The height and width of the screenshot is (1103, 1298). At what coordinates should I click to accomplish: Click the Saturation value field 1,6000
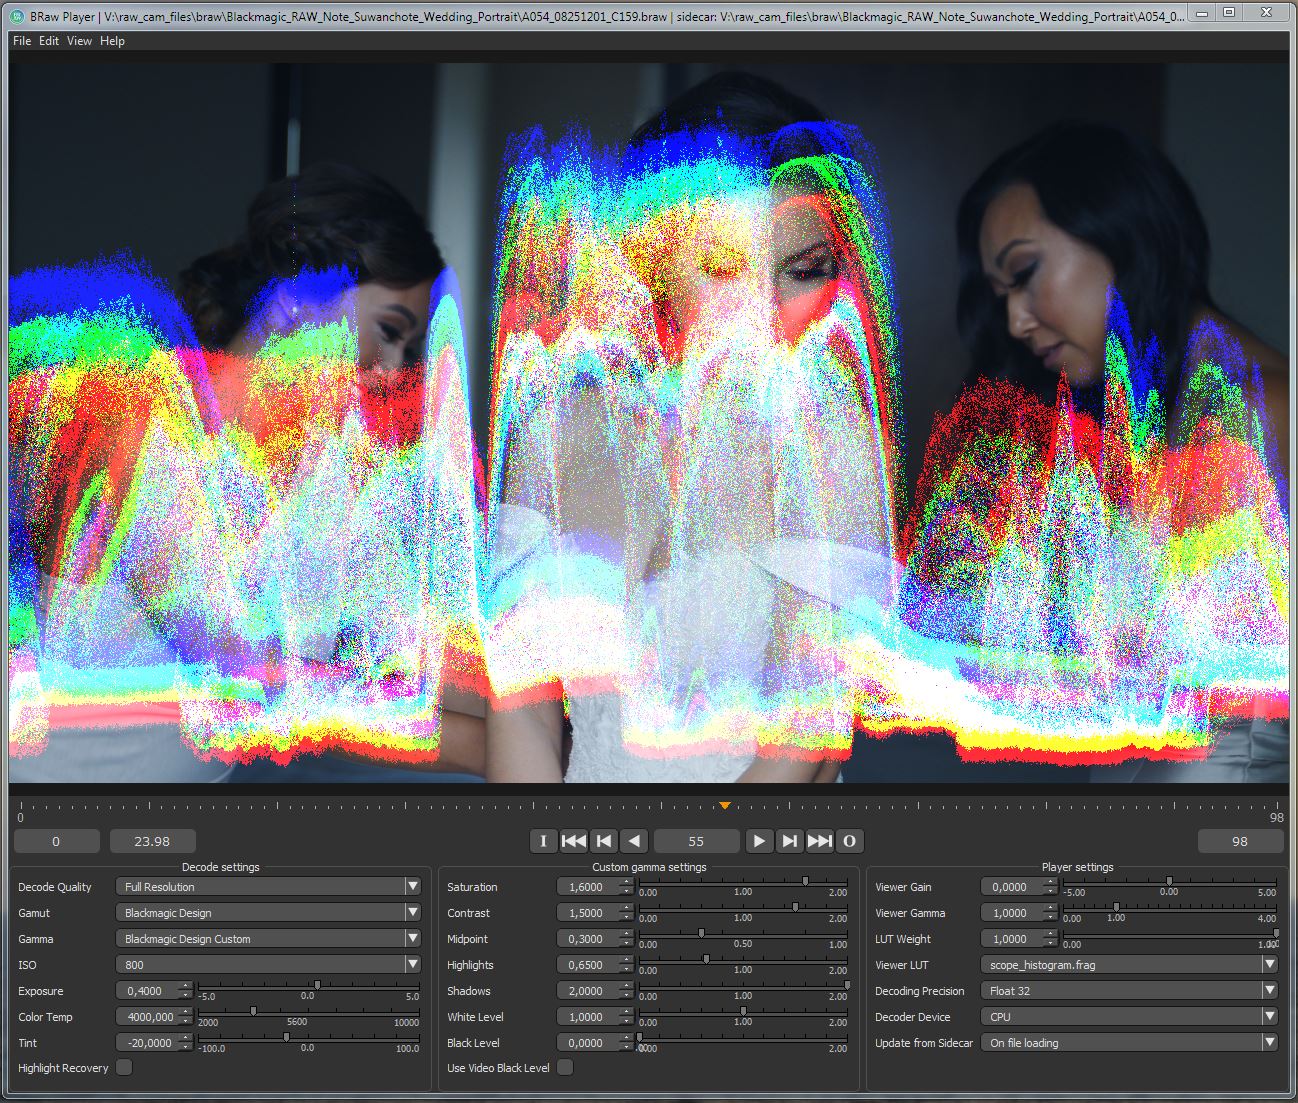595,886
